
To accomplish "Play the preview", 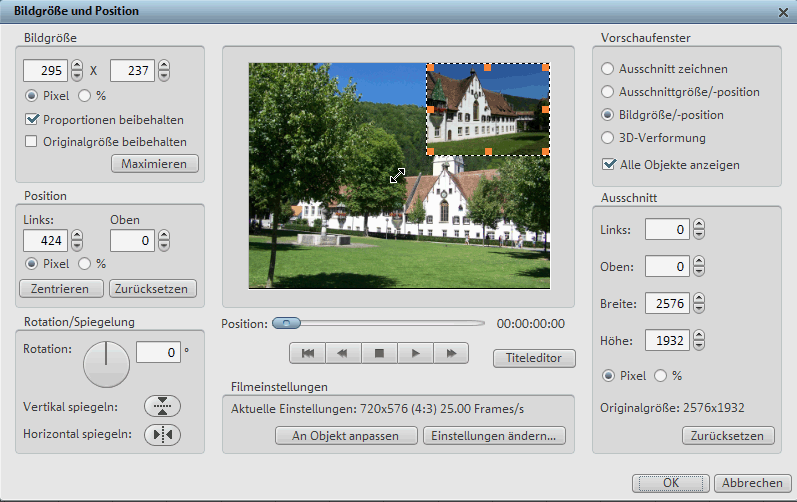I will [415, 353].
